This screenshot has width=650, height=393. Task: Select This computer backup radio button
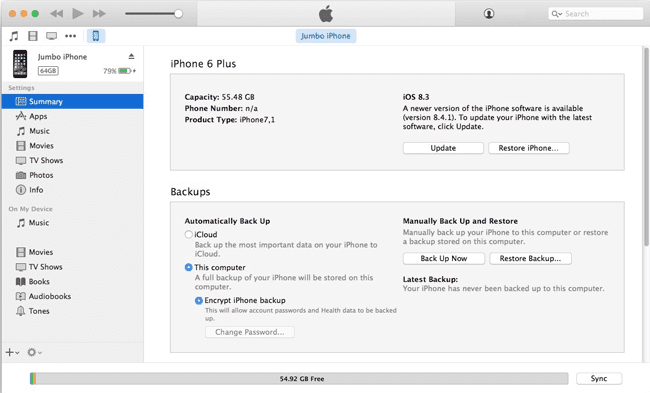point(189,267)
